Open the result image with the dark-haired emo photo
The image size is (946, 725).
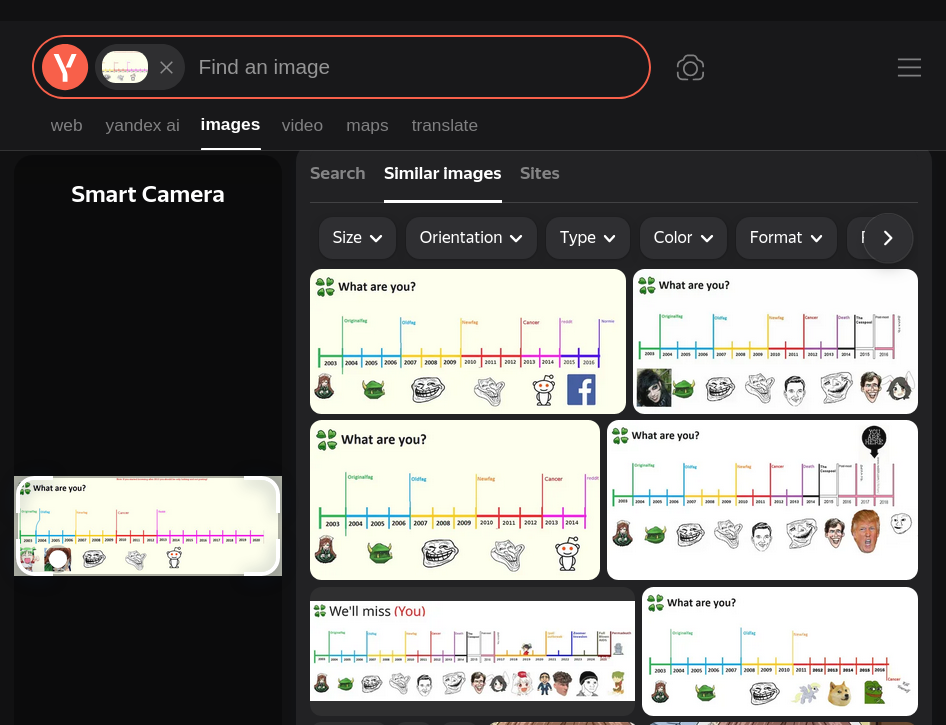coord(775,341)
